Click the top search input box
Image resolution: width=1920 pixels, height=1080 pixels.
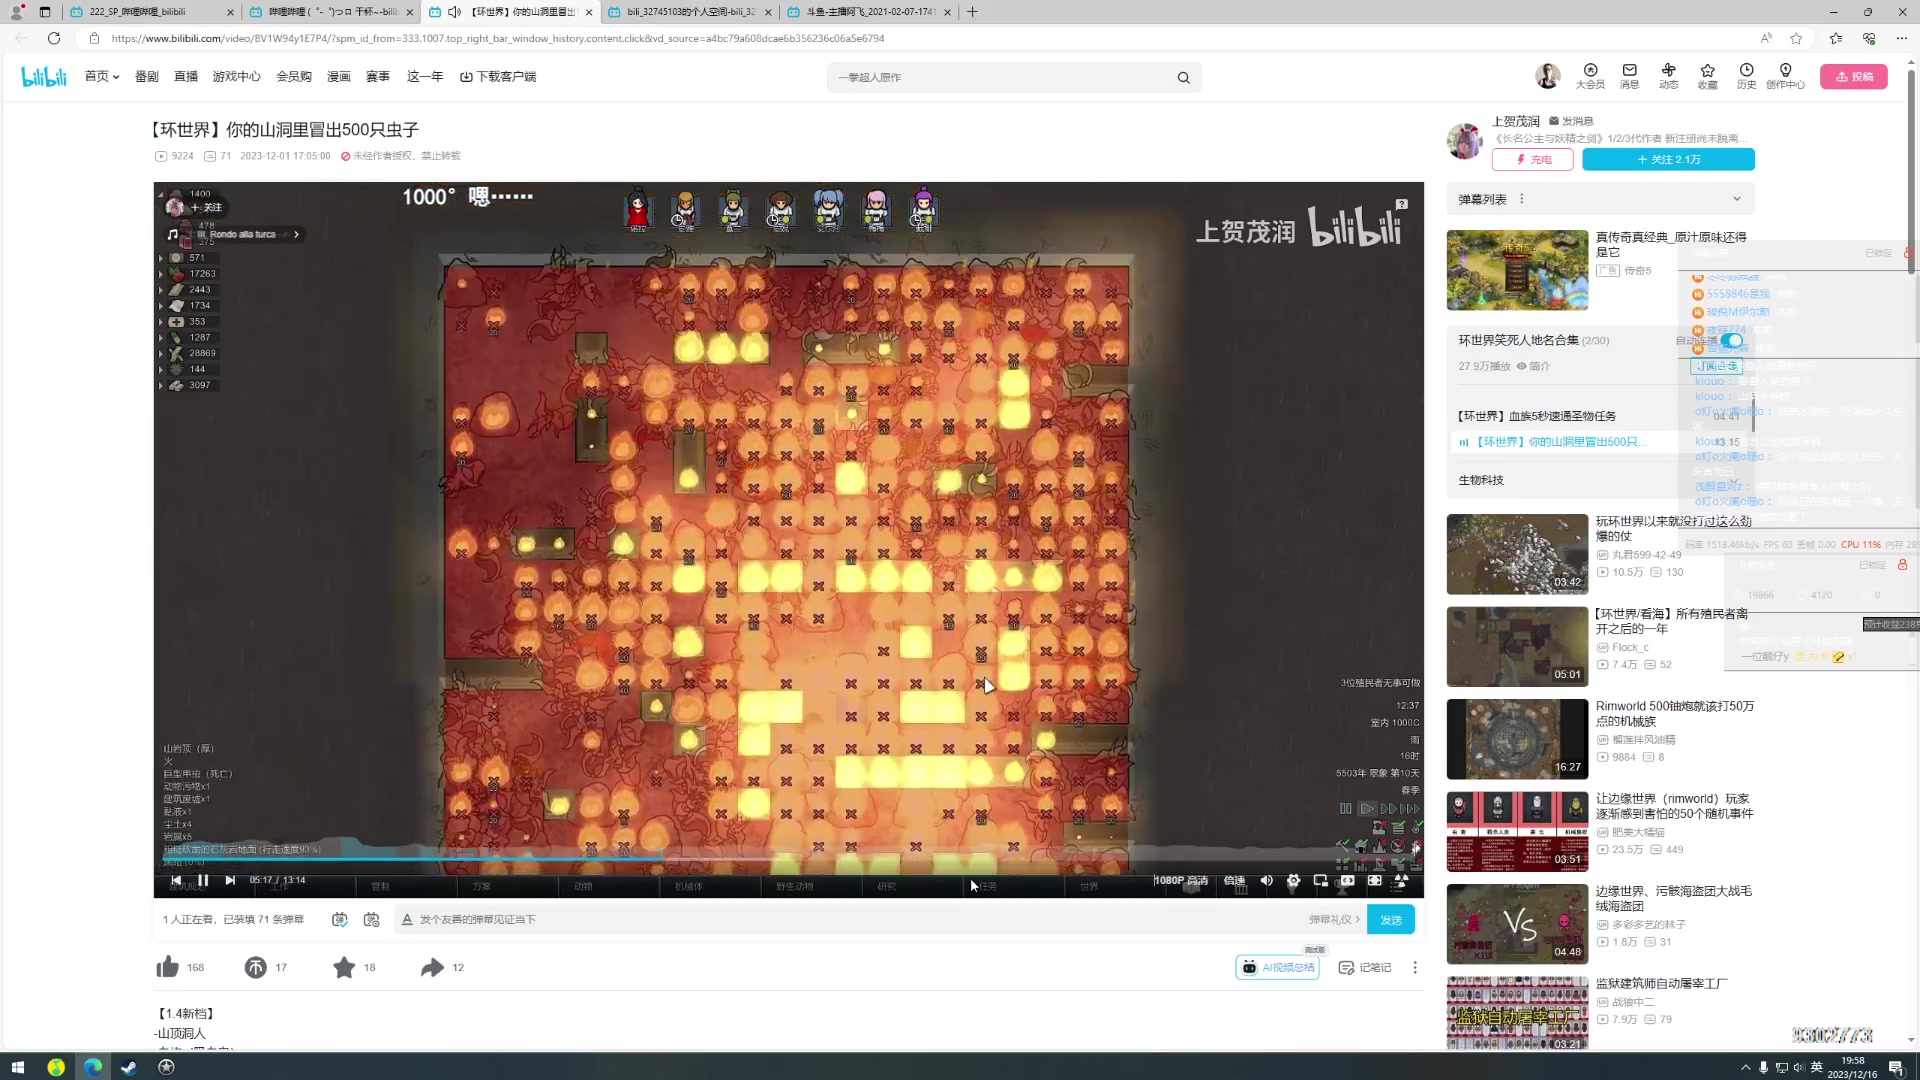point(1002,77)
